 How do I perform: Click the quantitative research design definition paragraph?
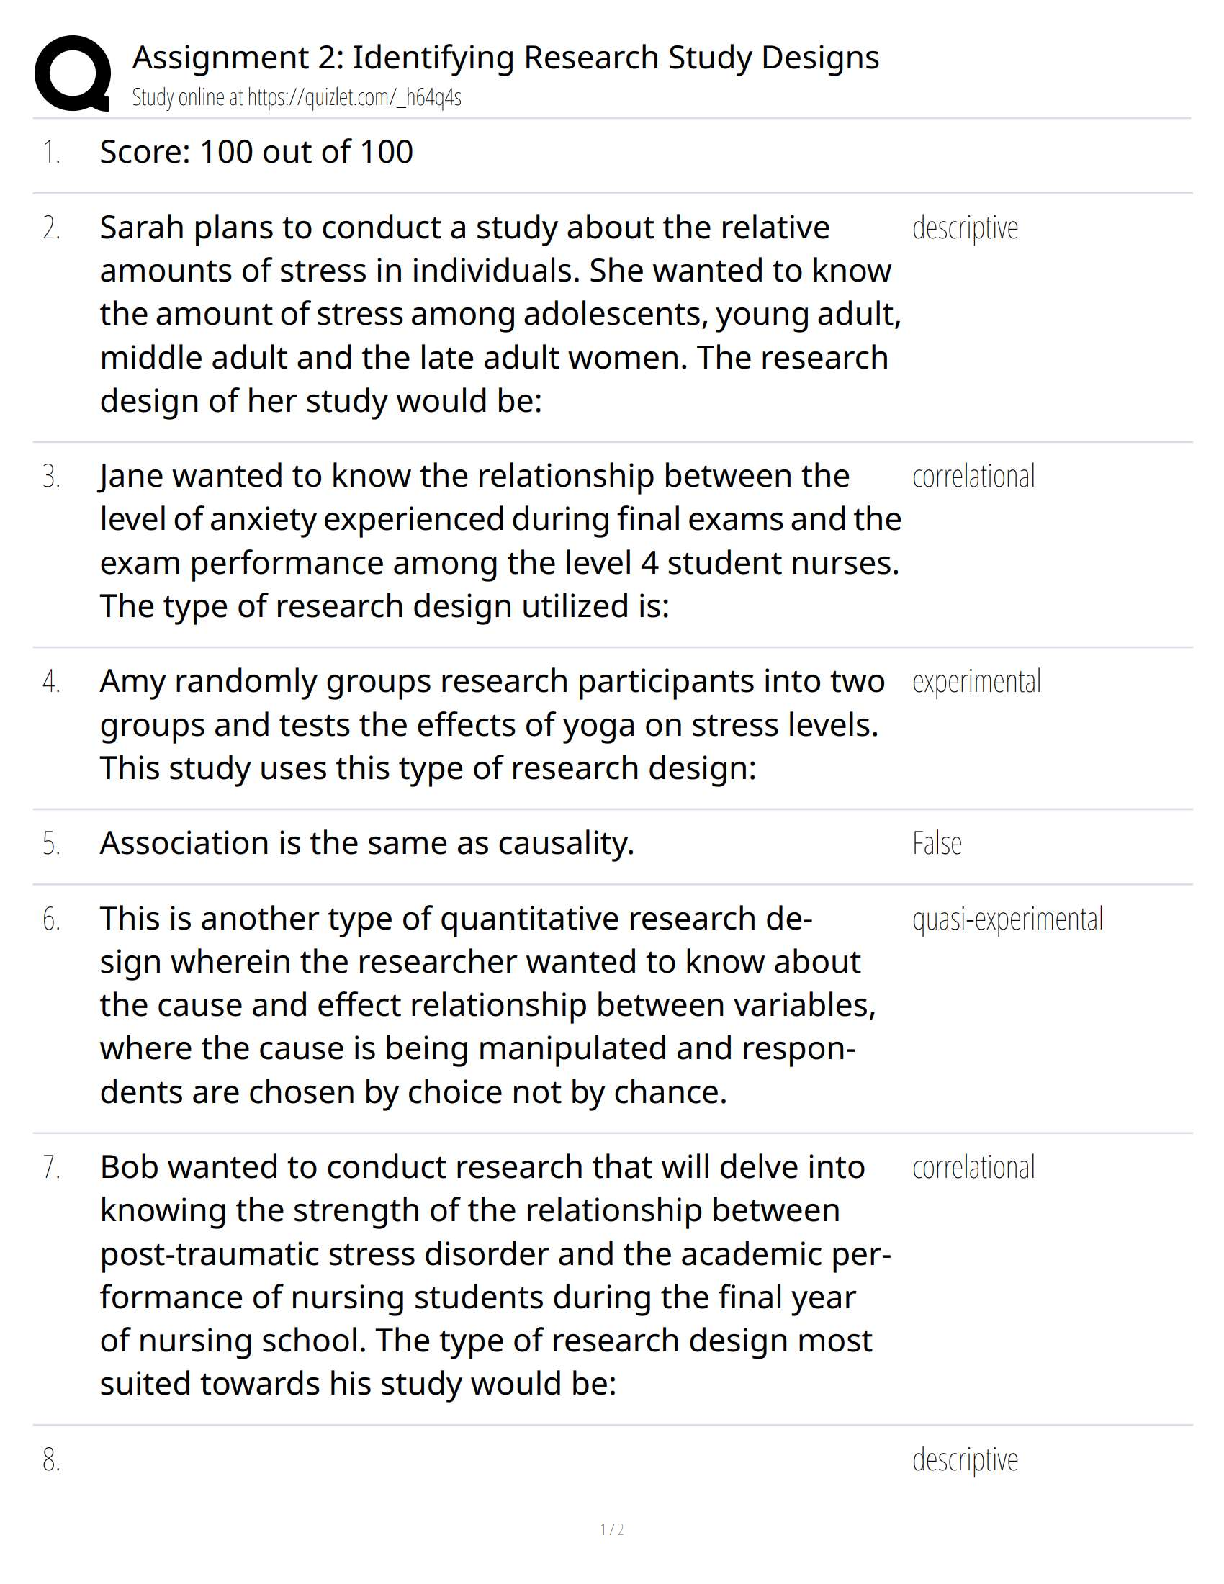click(487, 1005)
